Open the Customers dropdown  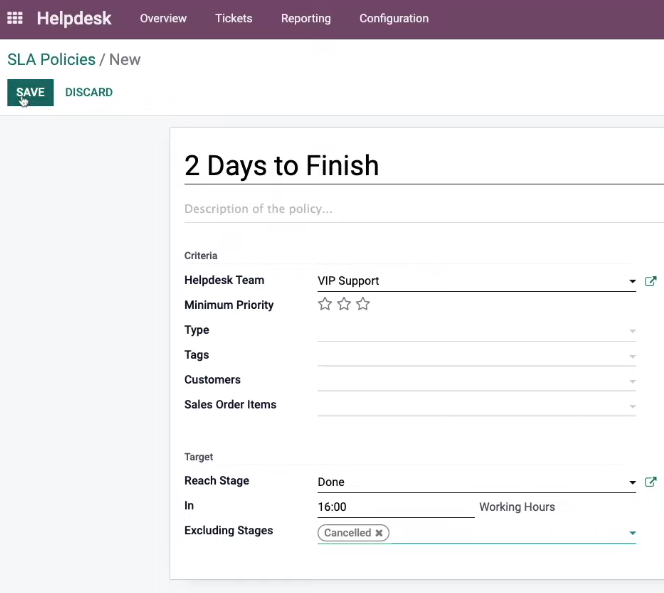(476, 380)
